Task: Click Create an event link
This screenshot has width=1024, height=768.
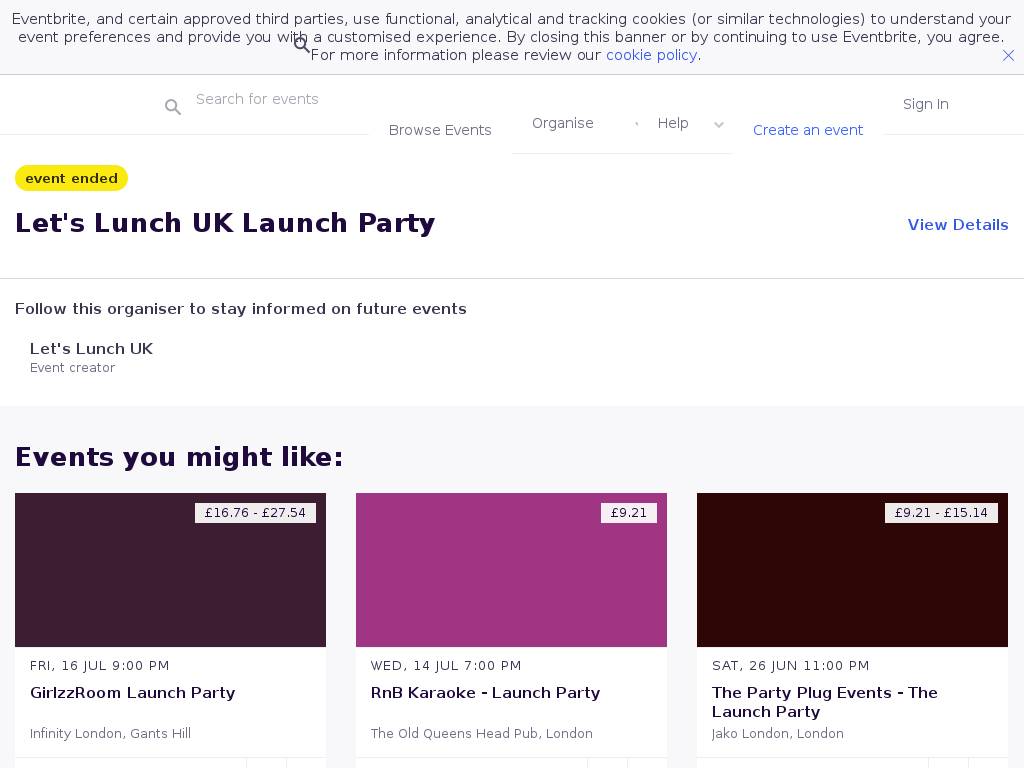Action: [808, 130]
